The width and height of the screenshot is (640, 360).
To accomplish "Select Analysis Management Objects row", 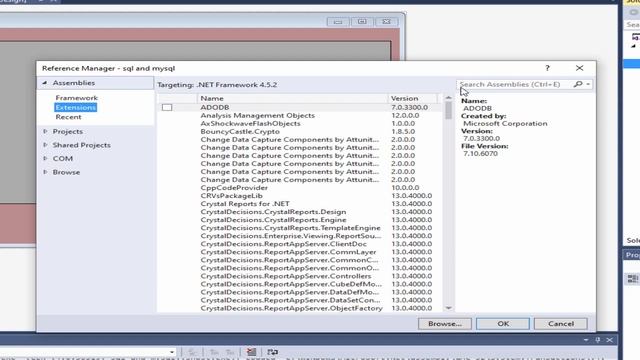I will (300, 116).
